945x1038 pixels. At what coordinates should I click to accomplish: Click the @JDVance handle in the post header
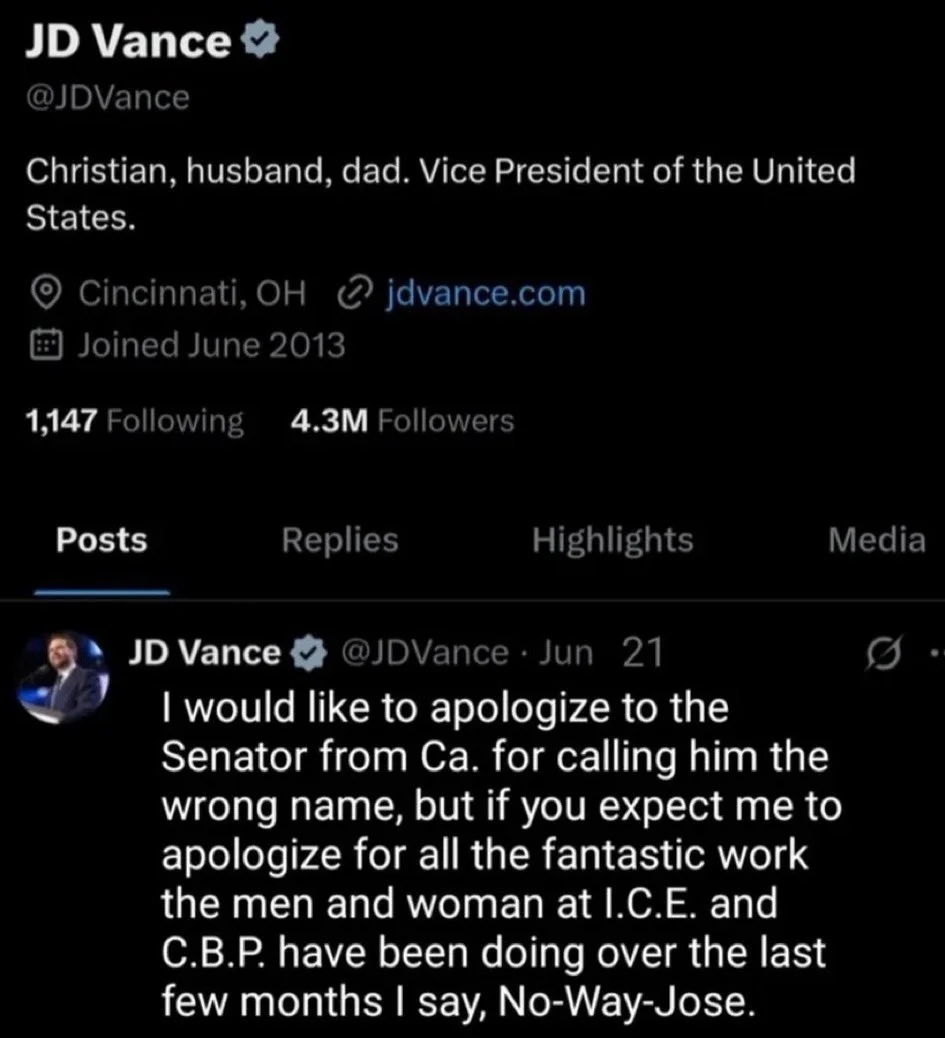425,654
